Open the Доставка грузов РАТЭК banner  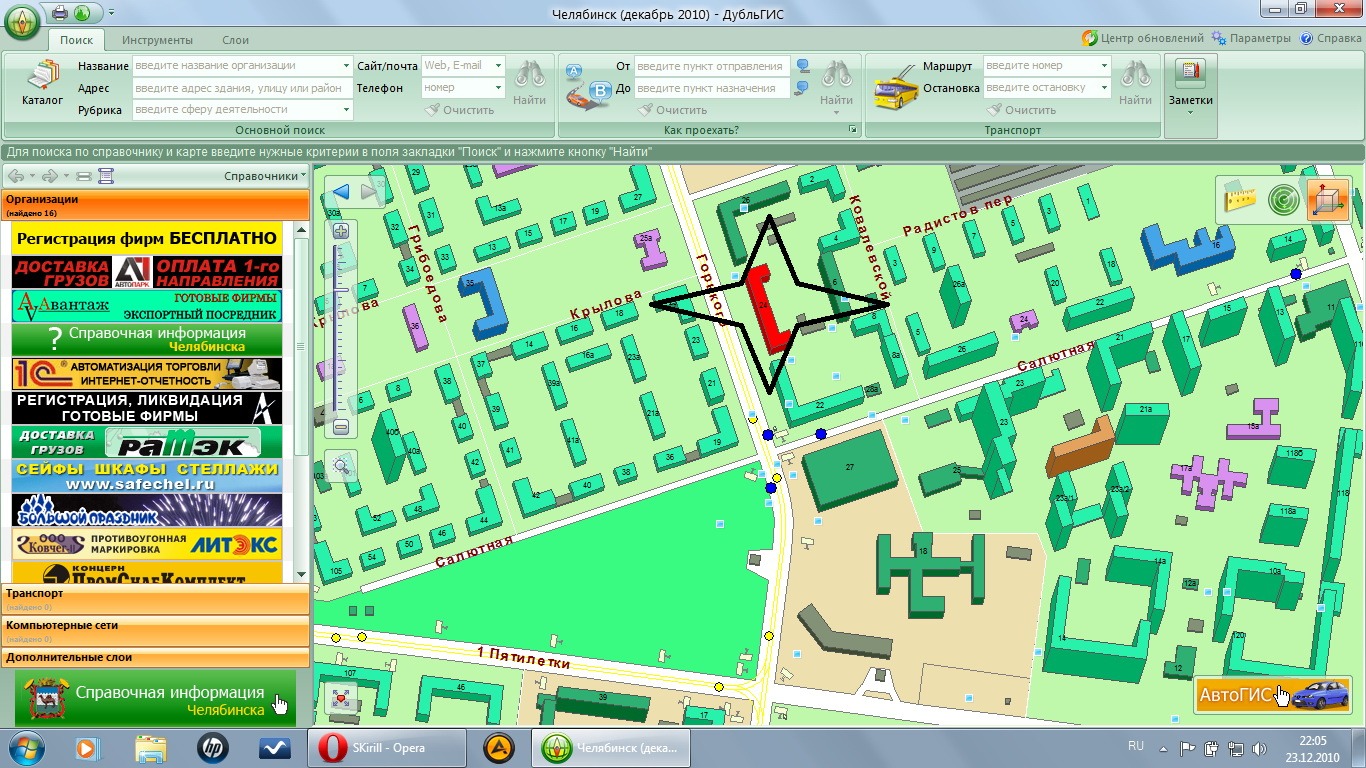point(147,441)
